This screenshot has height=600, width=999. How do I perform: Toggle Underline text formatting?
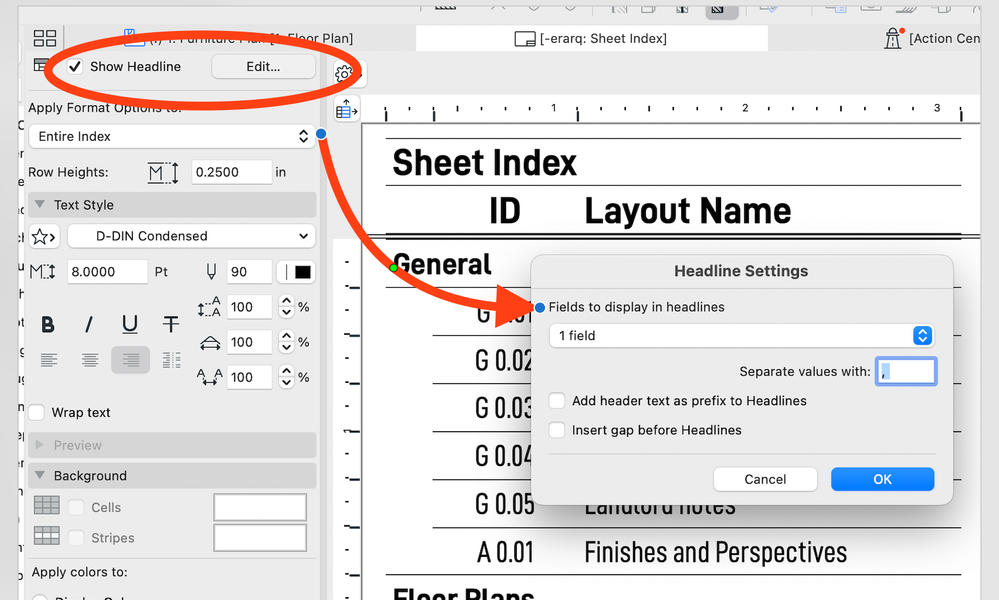[x=130, y=325]
